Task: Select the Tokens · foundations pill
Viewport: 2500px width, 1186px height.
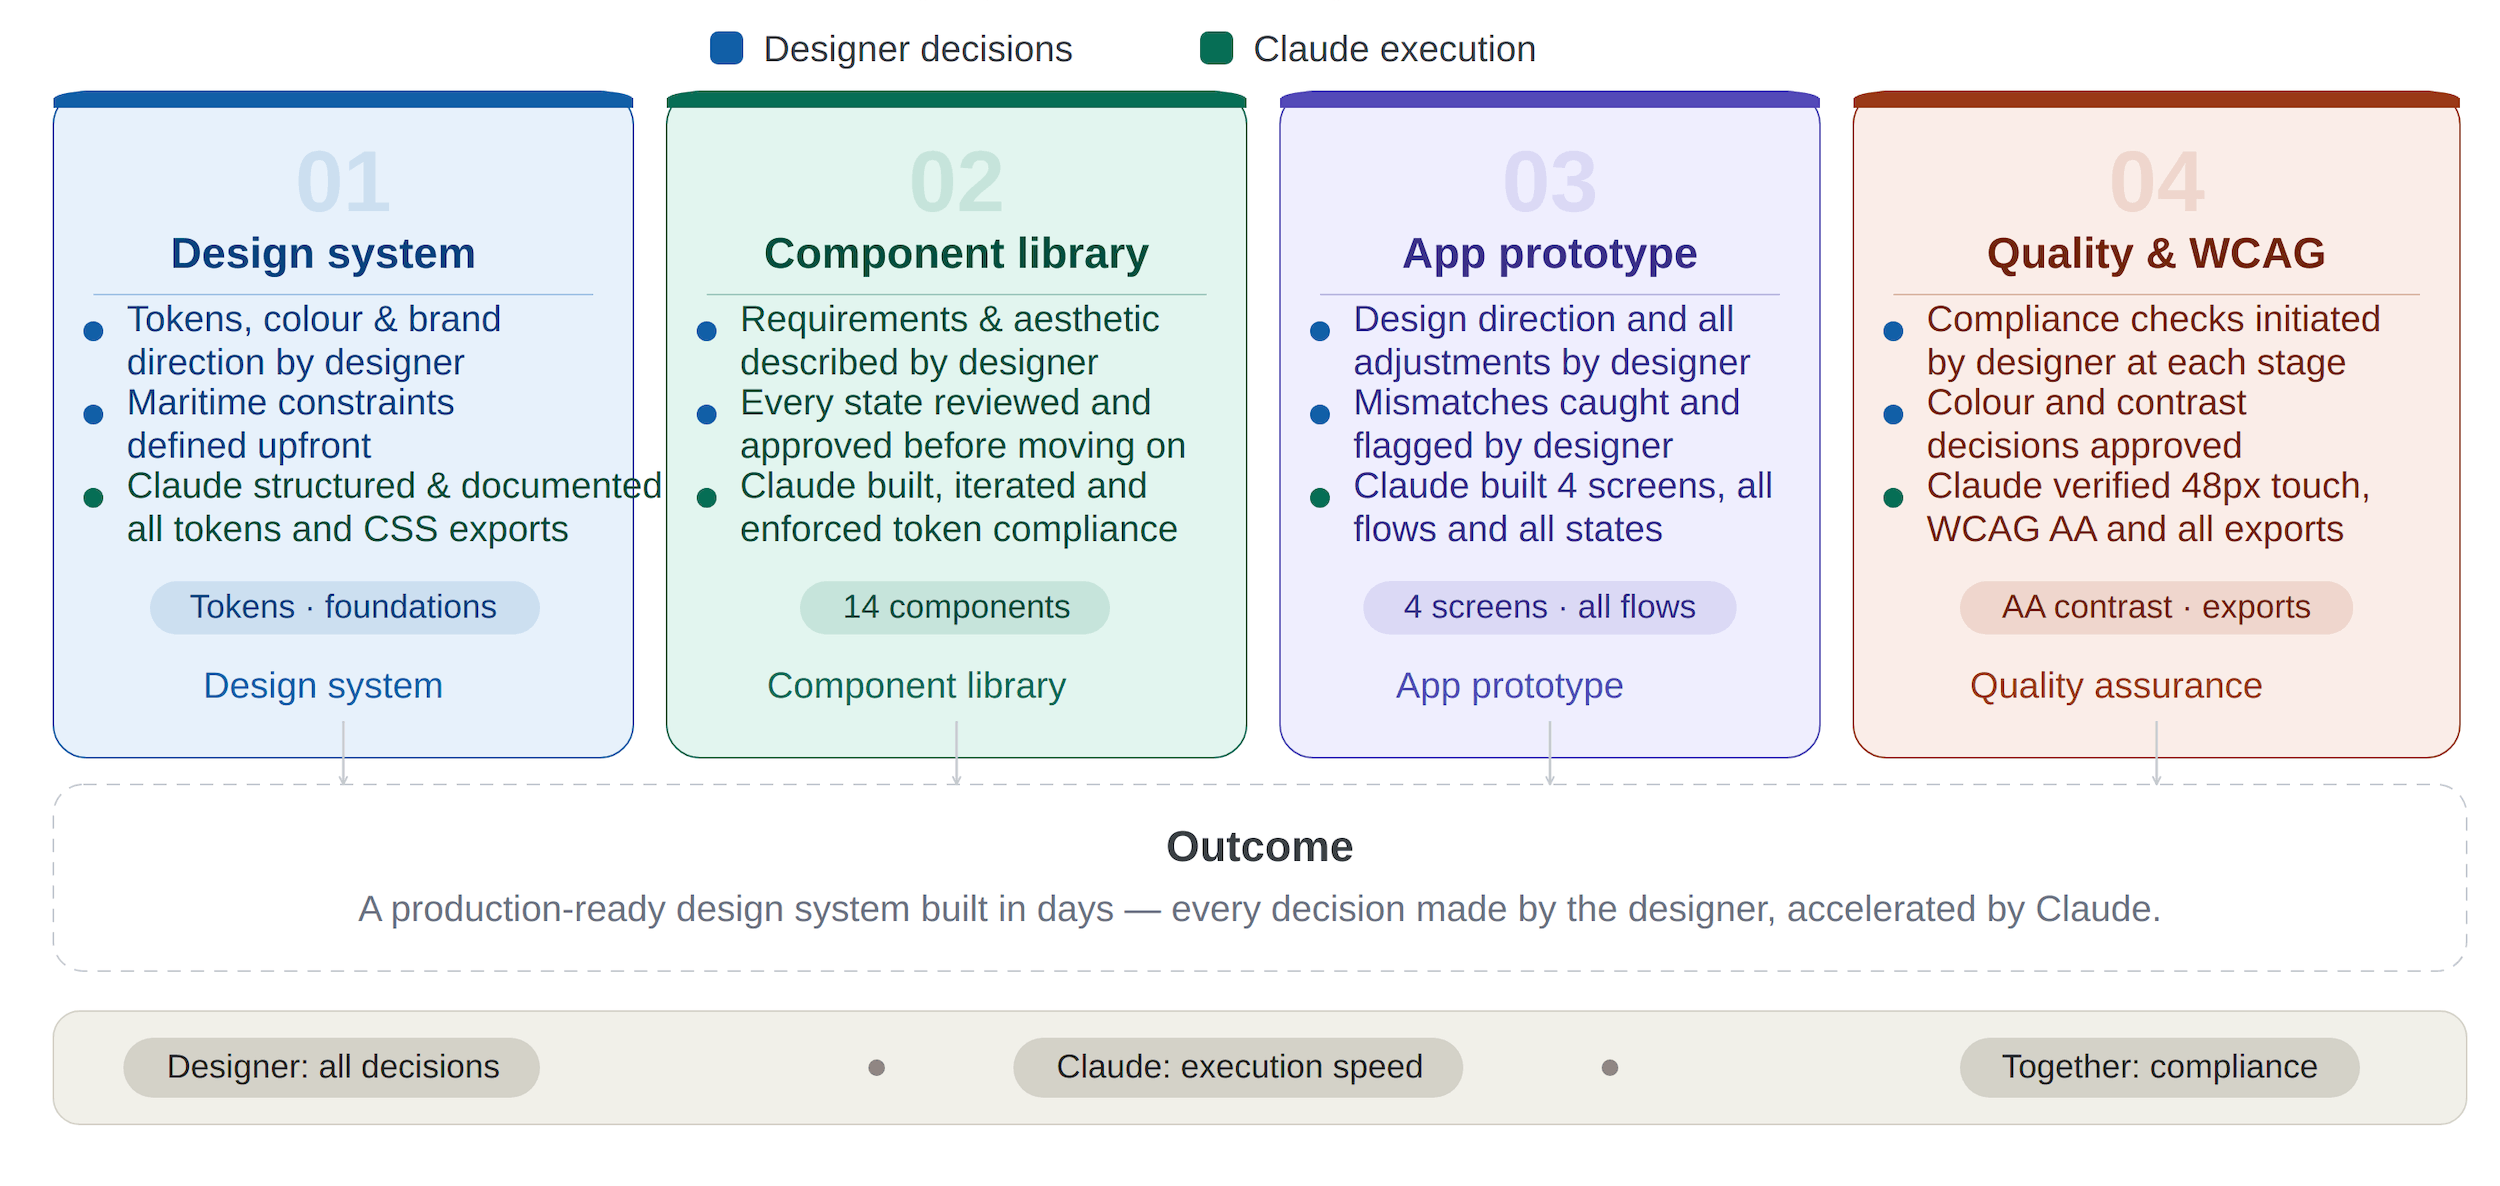Action: tap(344, 607)
